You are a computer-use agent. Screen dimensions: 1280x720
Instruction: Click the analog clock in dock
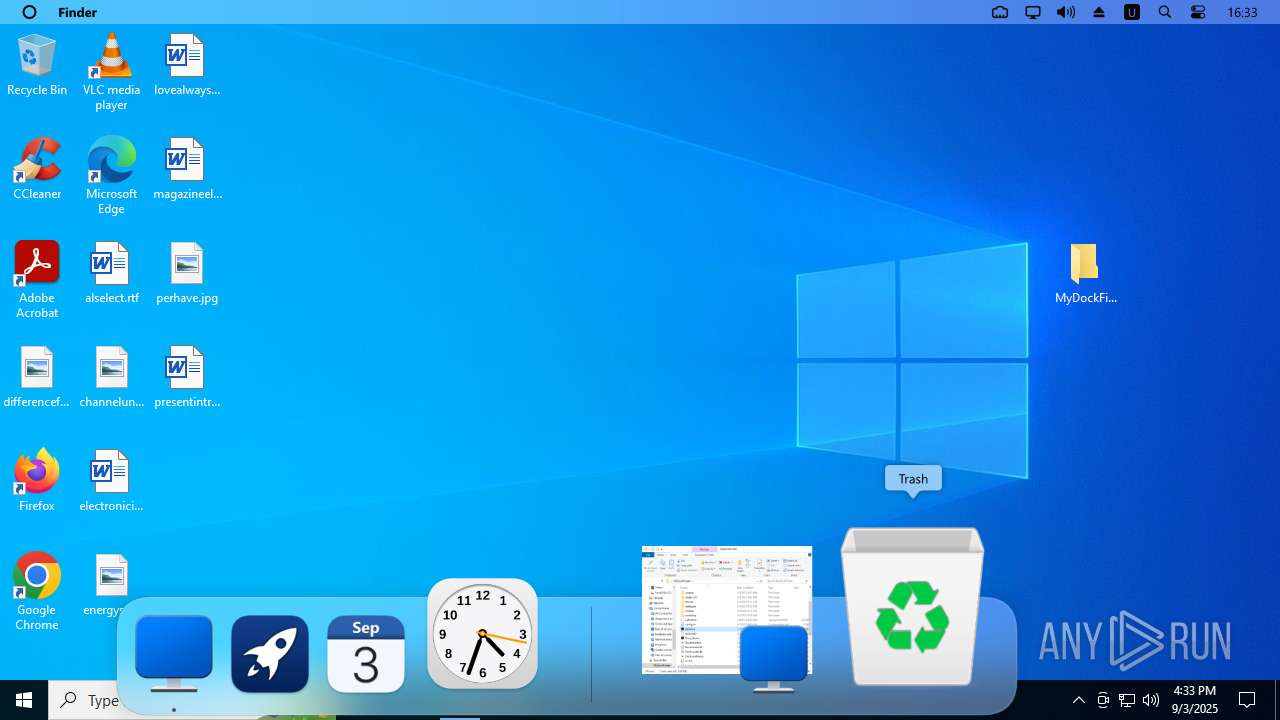click(482, 634)
